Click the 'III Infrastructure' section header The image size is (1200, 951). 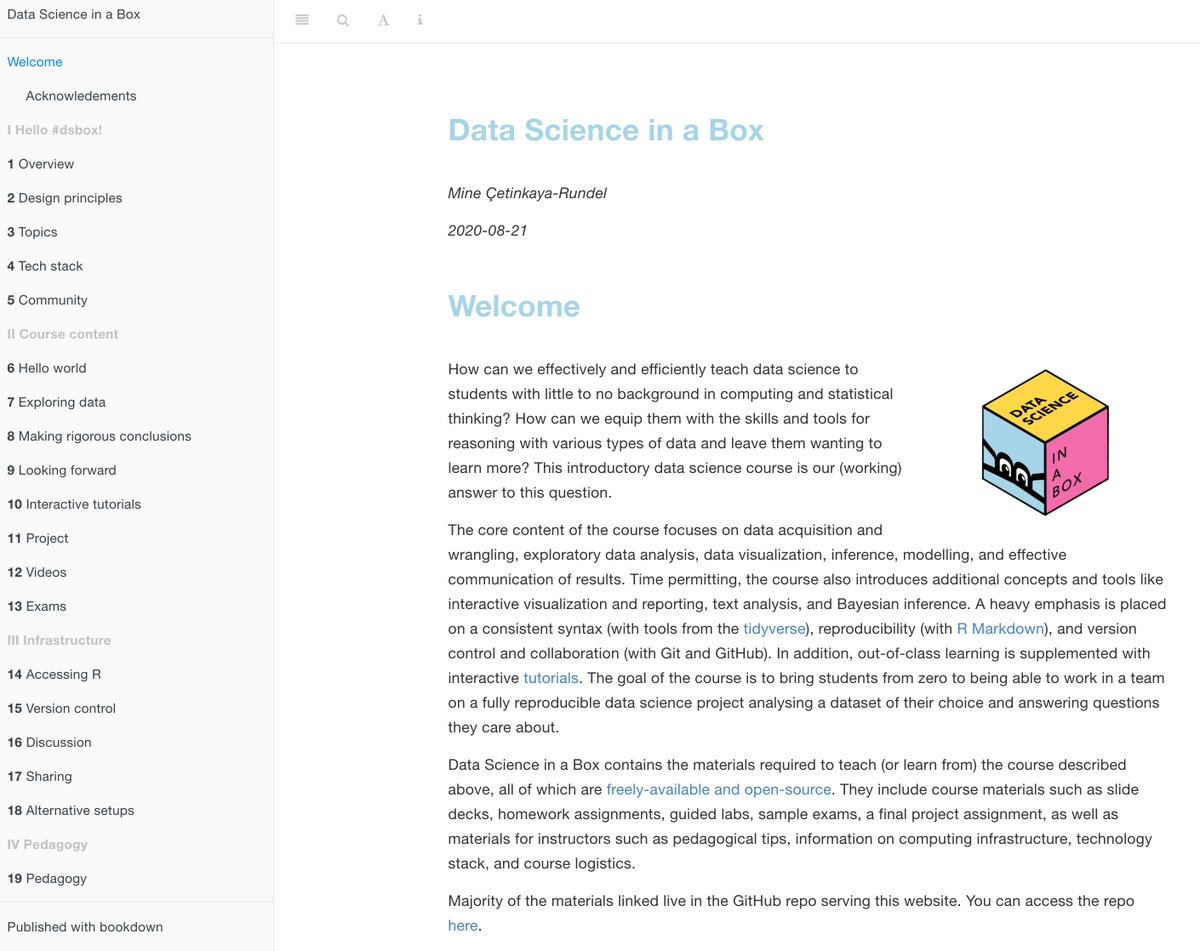[x=59, y=640]
